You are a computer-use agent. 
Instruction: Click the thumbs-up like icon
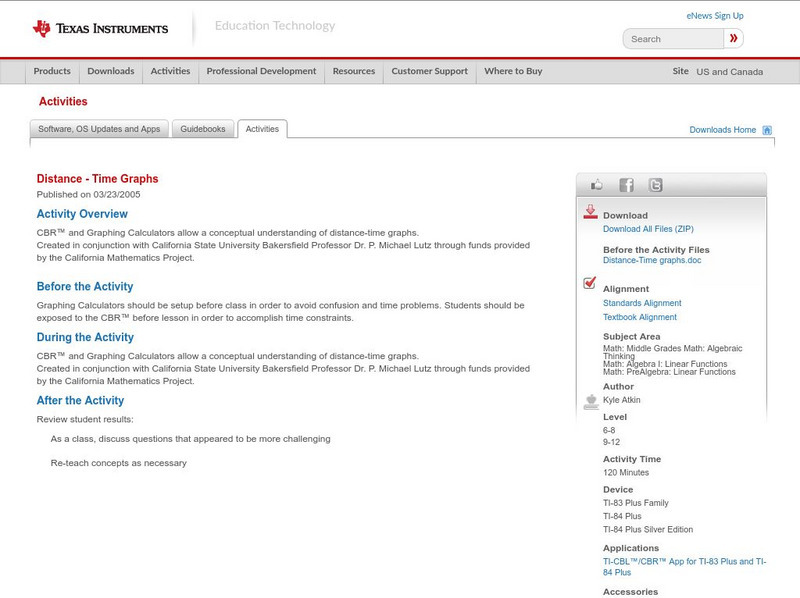pyautogui.click(x=596, y=185)
